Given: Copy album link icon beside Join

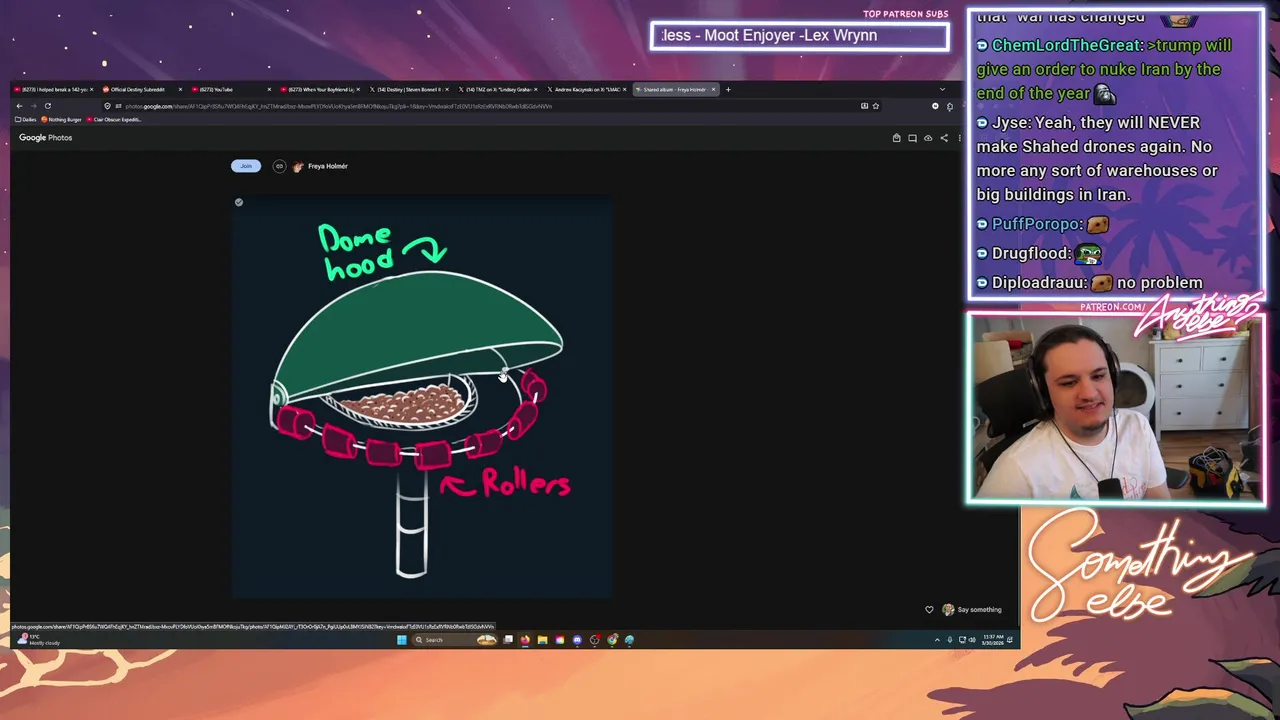Looking at the screenshot, I should 279,166.
